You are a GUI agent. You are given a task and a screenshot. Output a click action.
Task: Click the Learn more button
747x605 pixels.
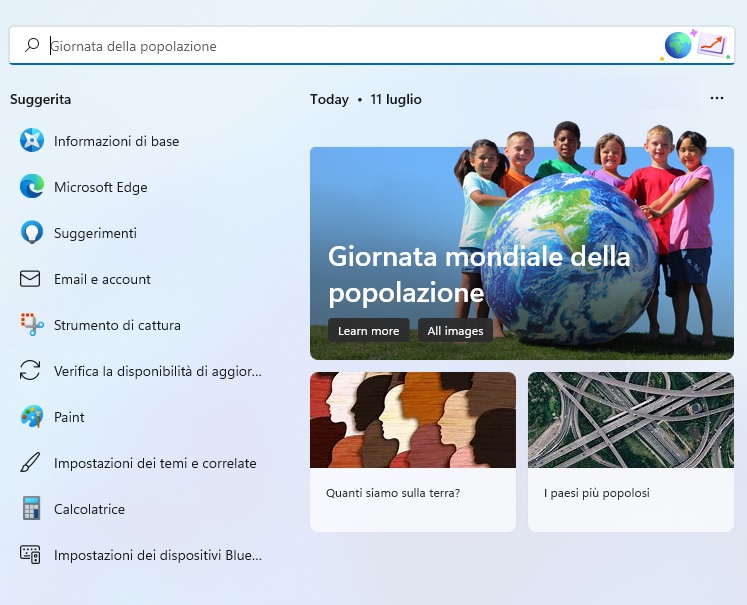[x=368, y=331]
